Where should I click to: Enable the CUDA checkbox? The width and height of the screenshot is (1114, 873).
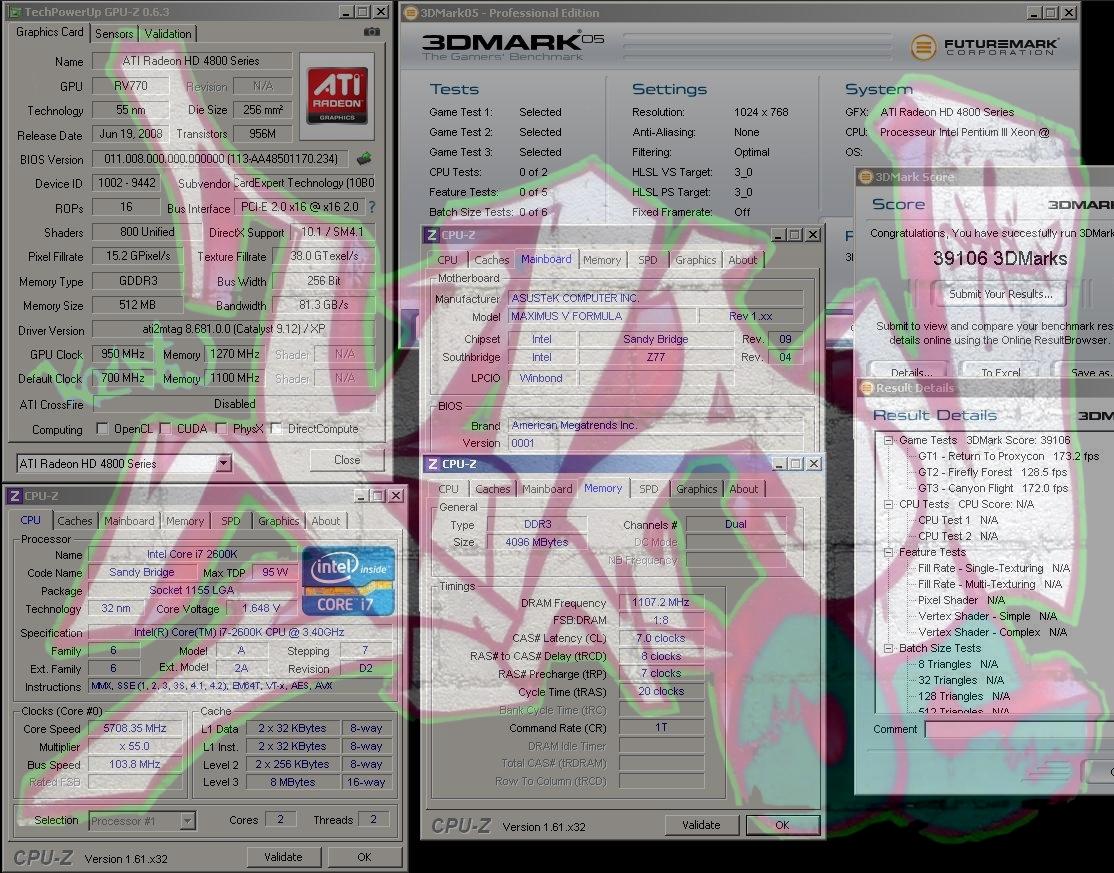click(x=166, y=428)
